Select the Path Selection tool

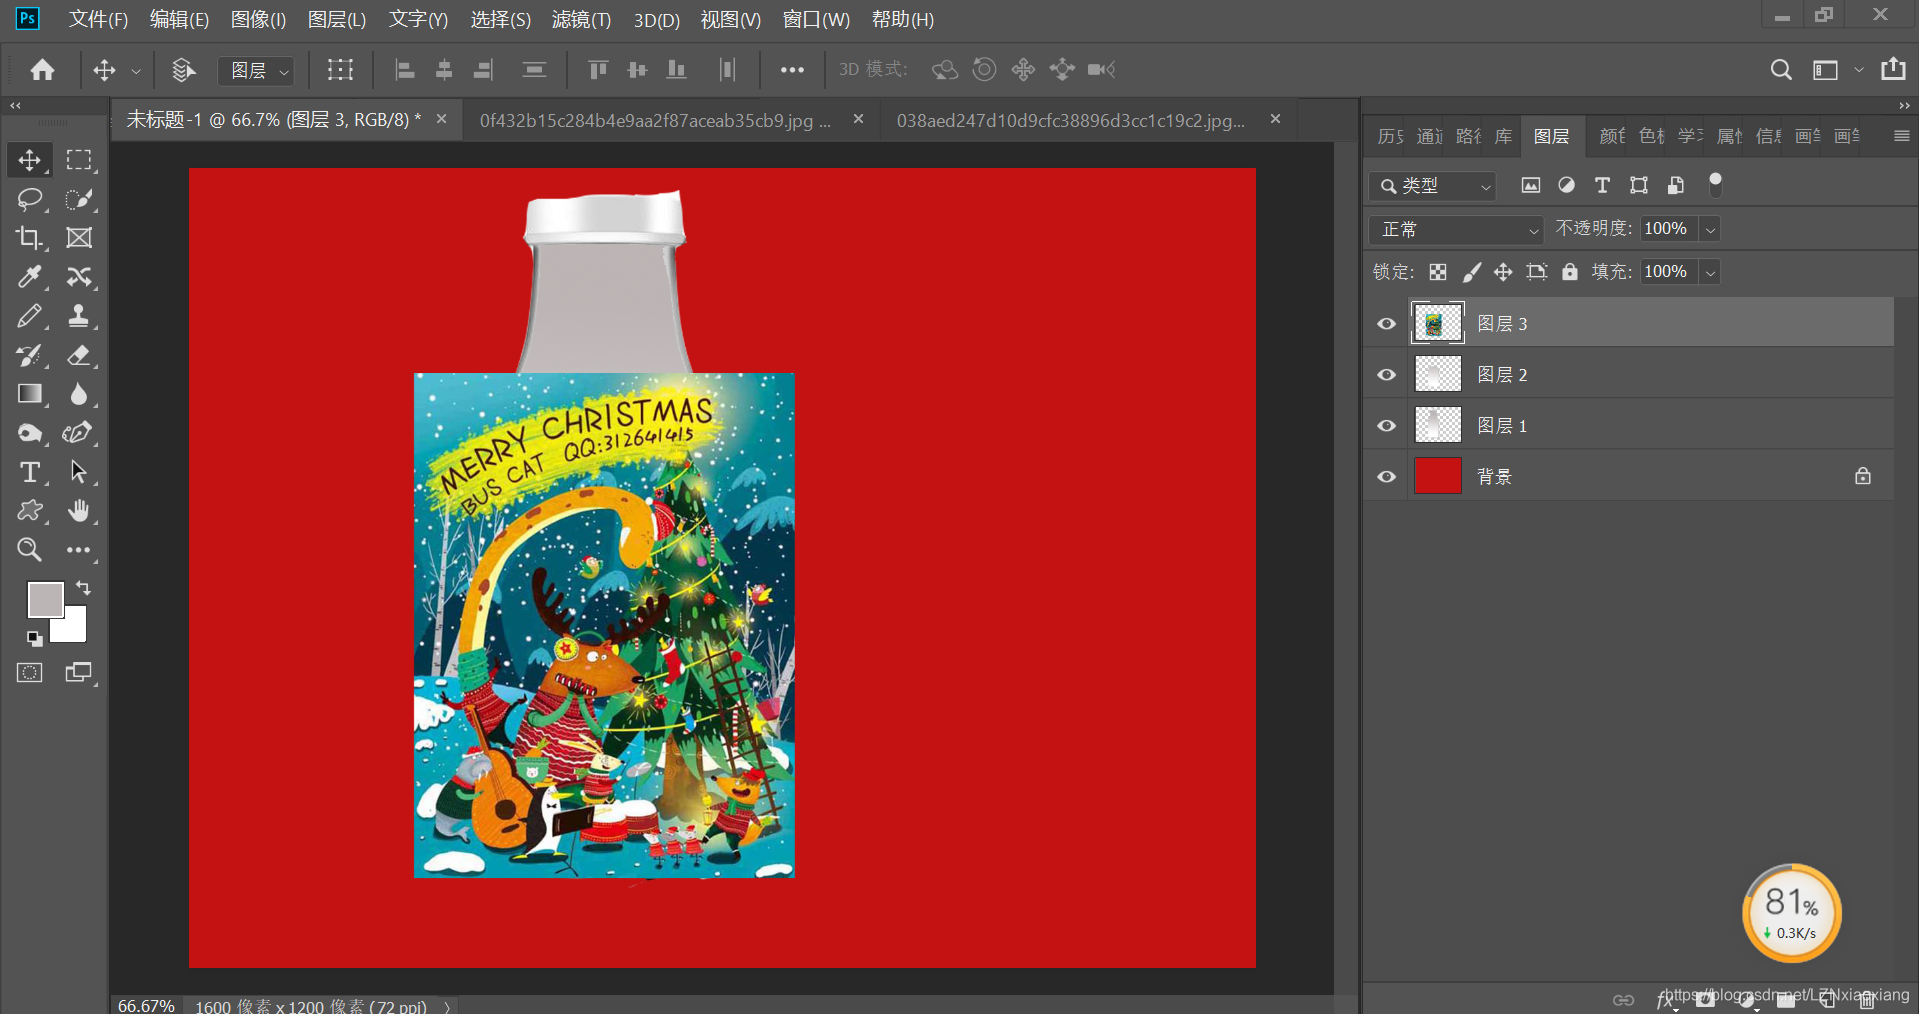tap(79, 472)
